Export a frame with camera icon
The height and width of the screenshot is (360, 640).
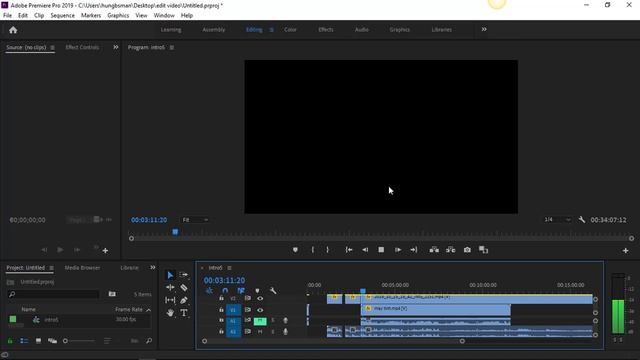[467, 250]
